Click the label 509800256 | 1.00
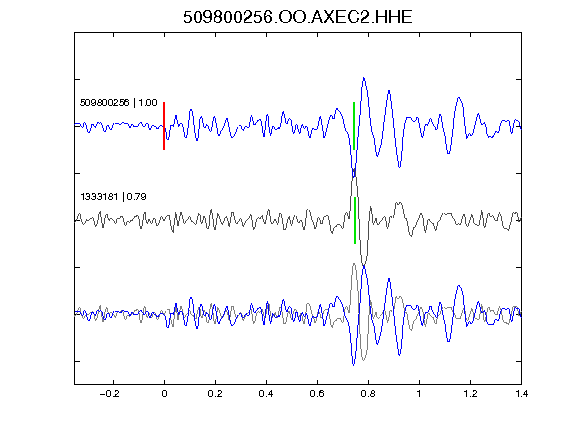Image resolution: width=576 pixels, height=432 pixels. [x=119, y=102]
